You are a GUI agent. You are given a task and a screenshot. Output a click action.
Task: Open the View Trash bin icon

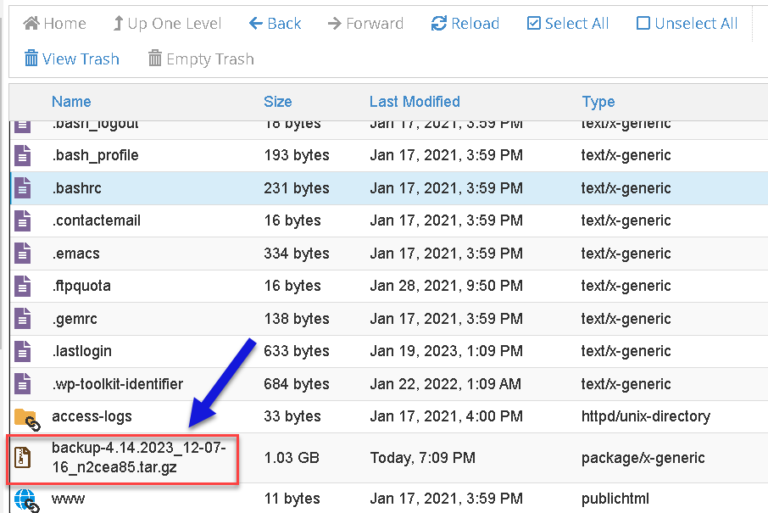[x=31, y=58]
